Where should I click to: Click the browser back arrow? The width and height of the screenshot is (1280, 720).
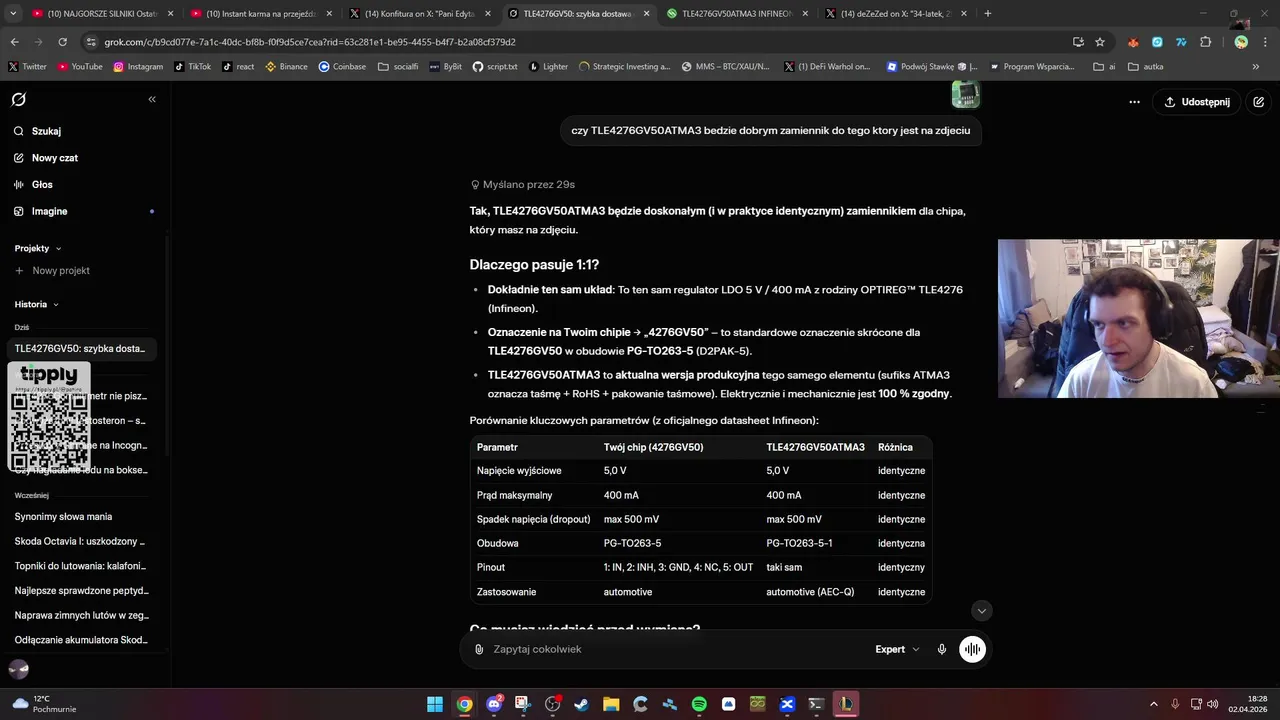tap(14, 42)
